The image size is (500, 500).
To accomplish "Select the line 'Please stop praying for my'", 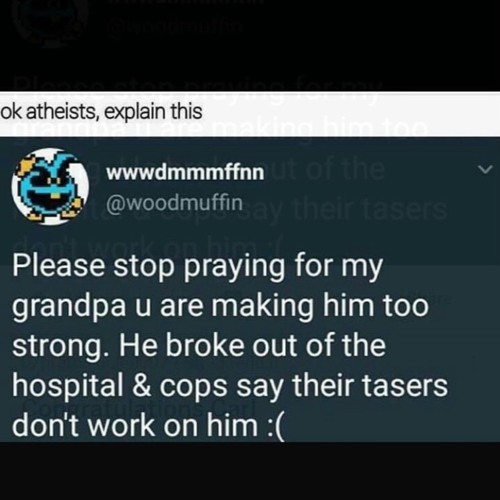I will coord(198,268).
